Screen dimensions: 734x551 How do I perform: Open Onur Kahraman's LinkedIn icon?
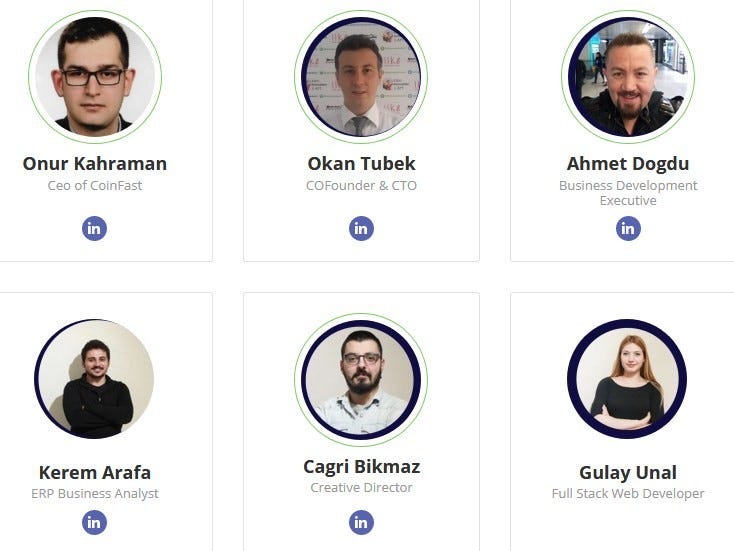pyautogui.click(x=94, y=228)
